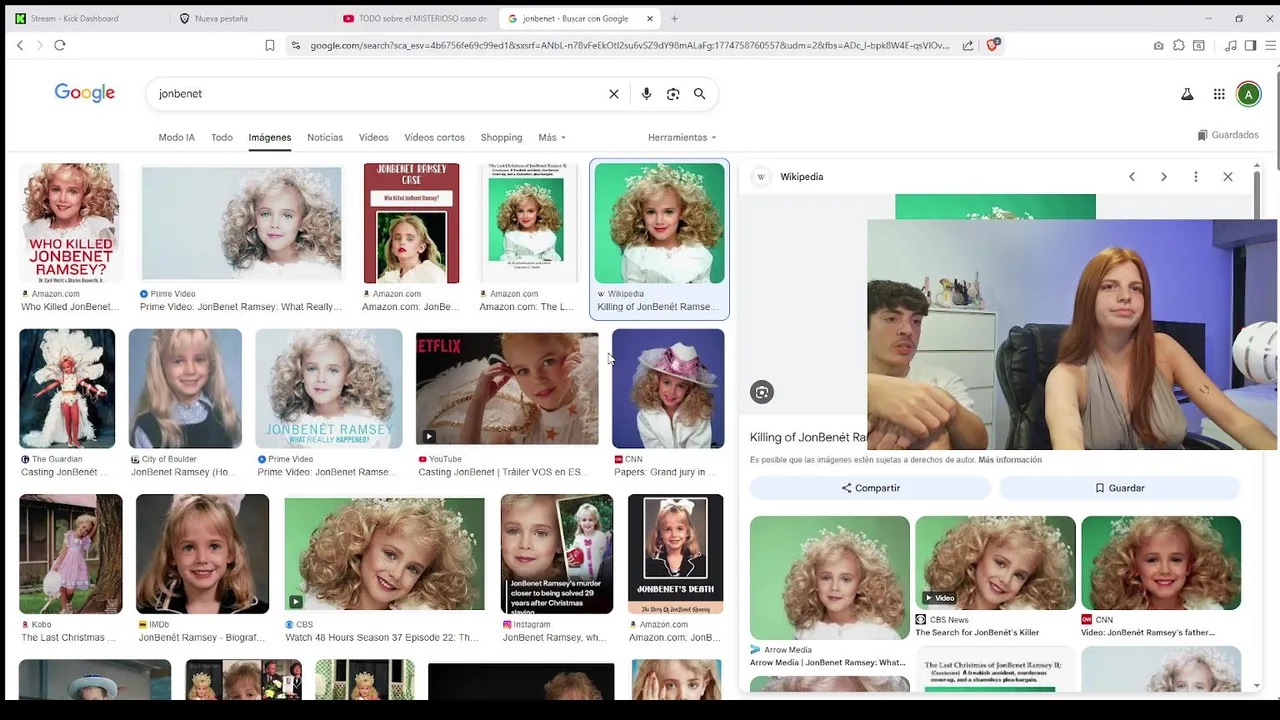The height and width of the screenshot is (720, 1280).
Task: Open the Who Killed JonBenet Amazon thumbnail
Action: 71,223
